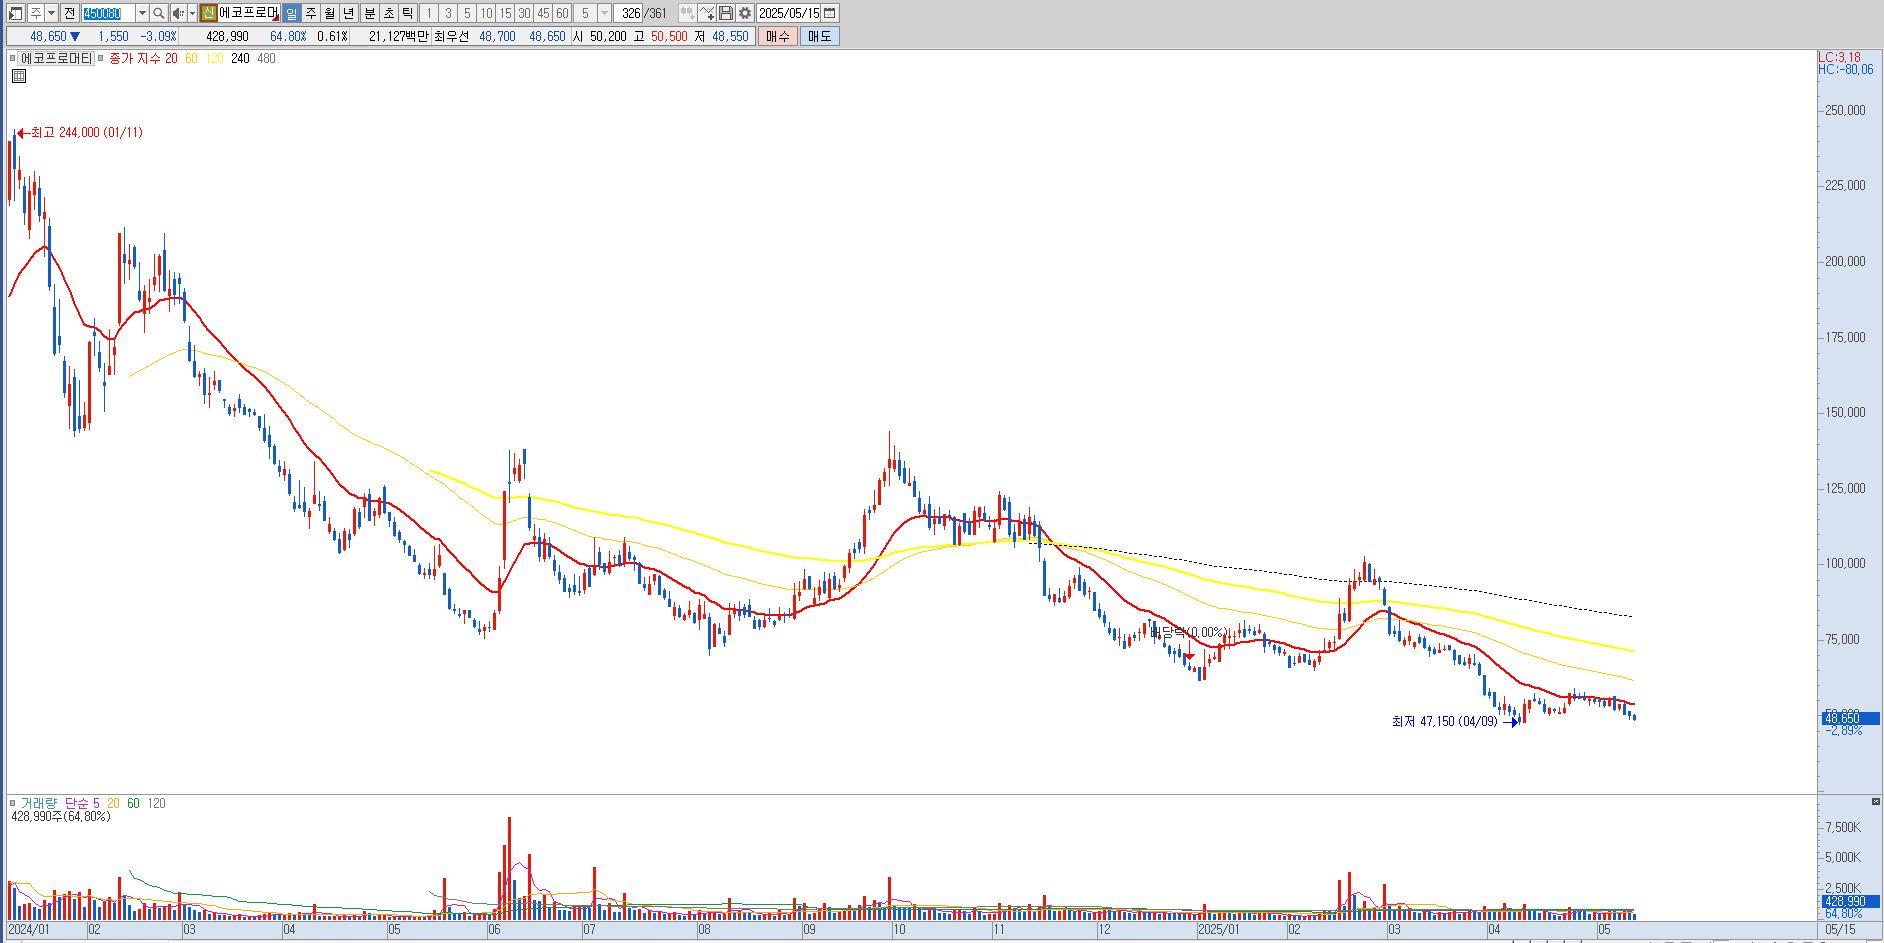The image size is (1884, 943).
Task: Click the panel layout icon at toolbar start
Action: [x=16, y=13]
